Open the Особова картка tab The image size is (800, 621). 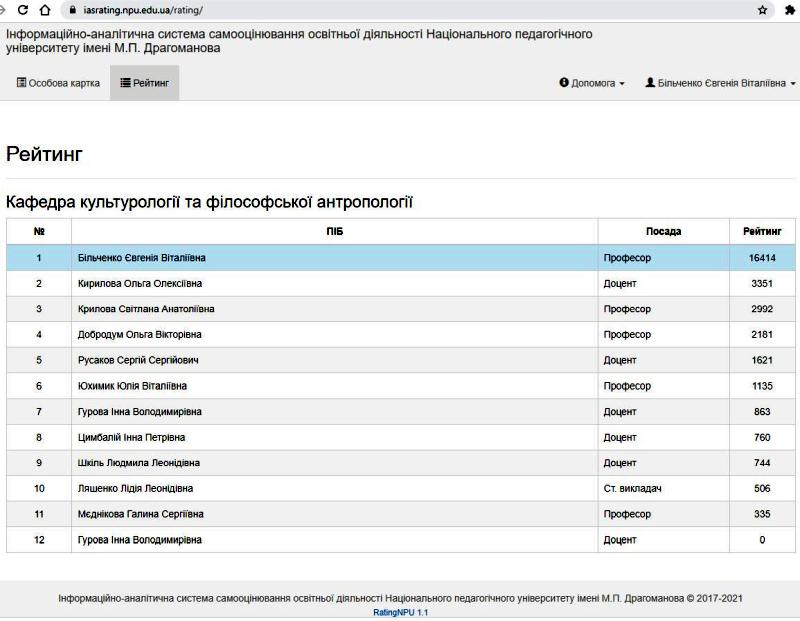pos(58,83)
